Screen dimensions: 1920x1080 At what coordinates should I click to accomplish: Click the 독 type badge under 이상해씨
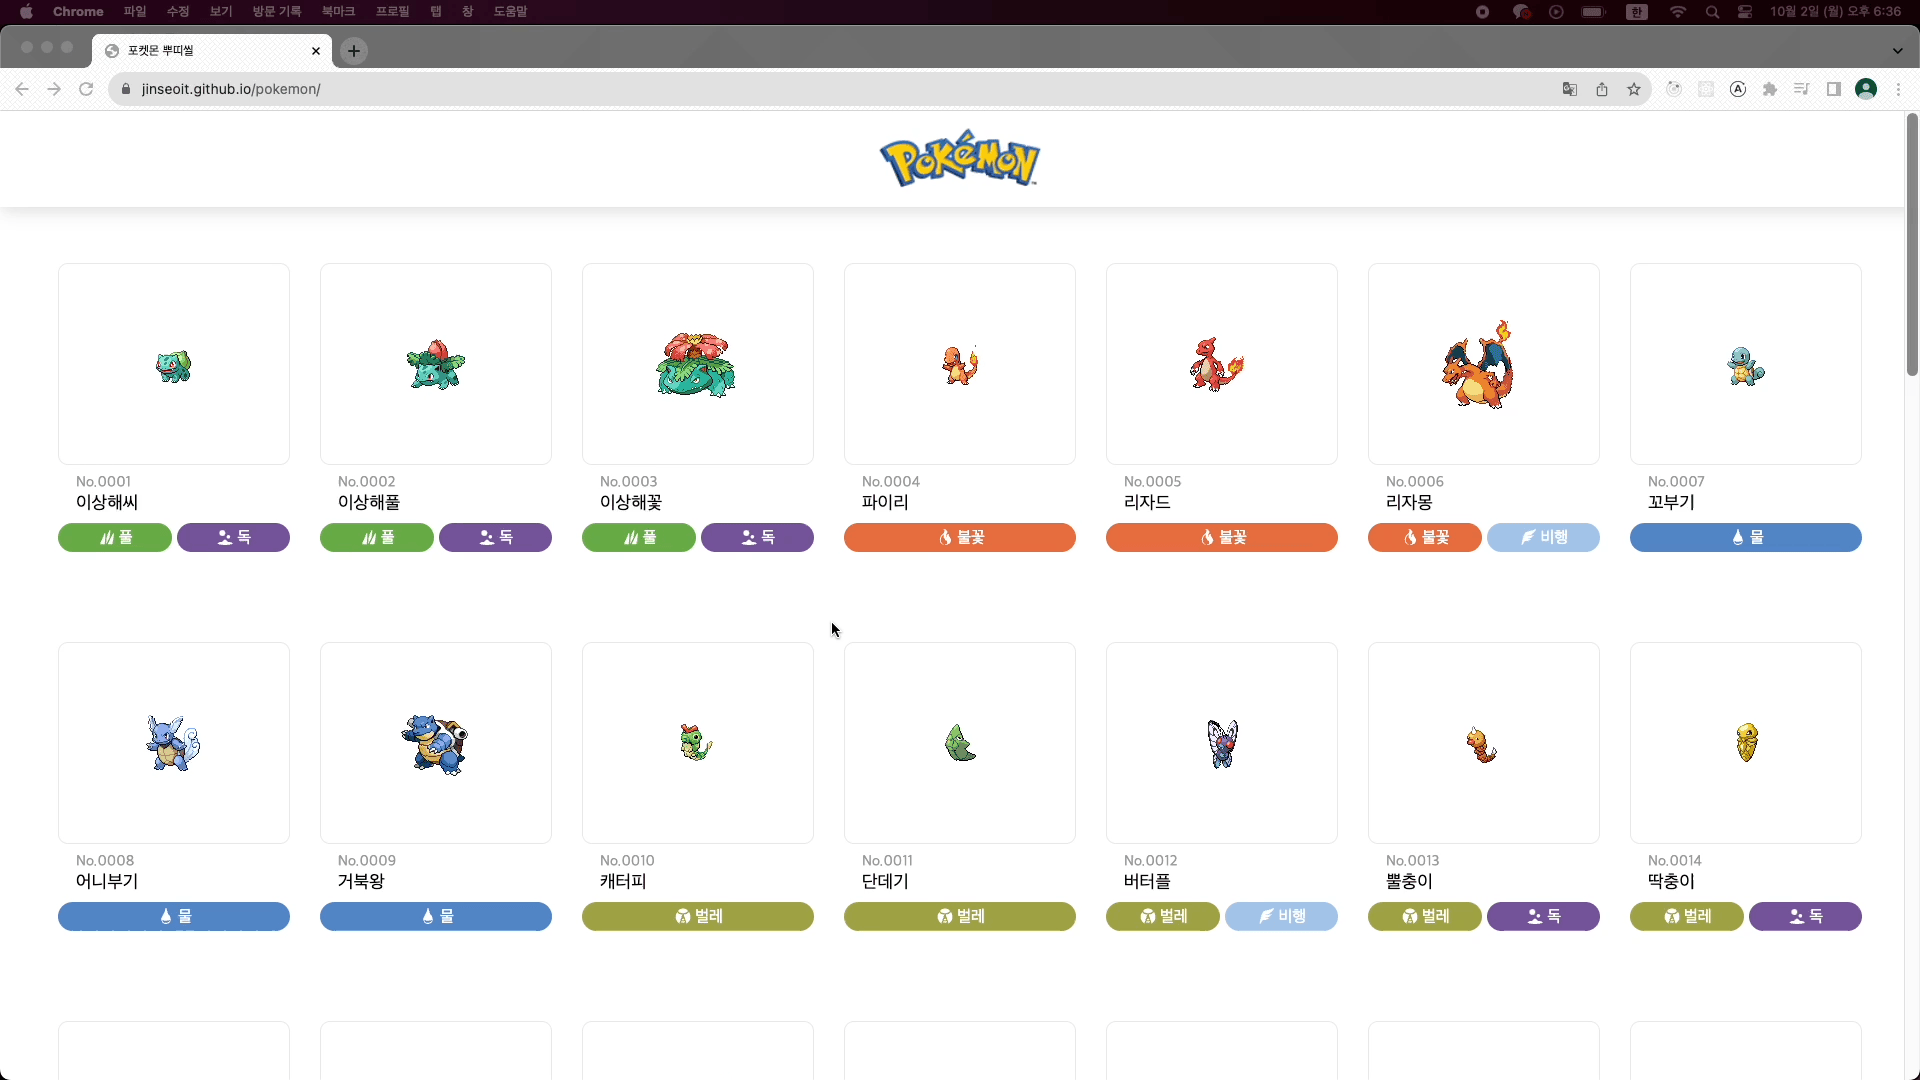(x=234, y=537)
